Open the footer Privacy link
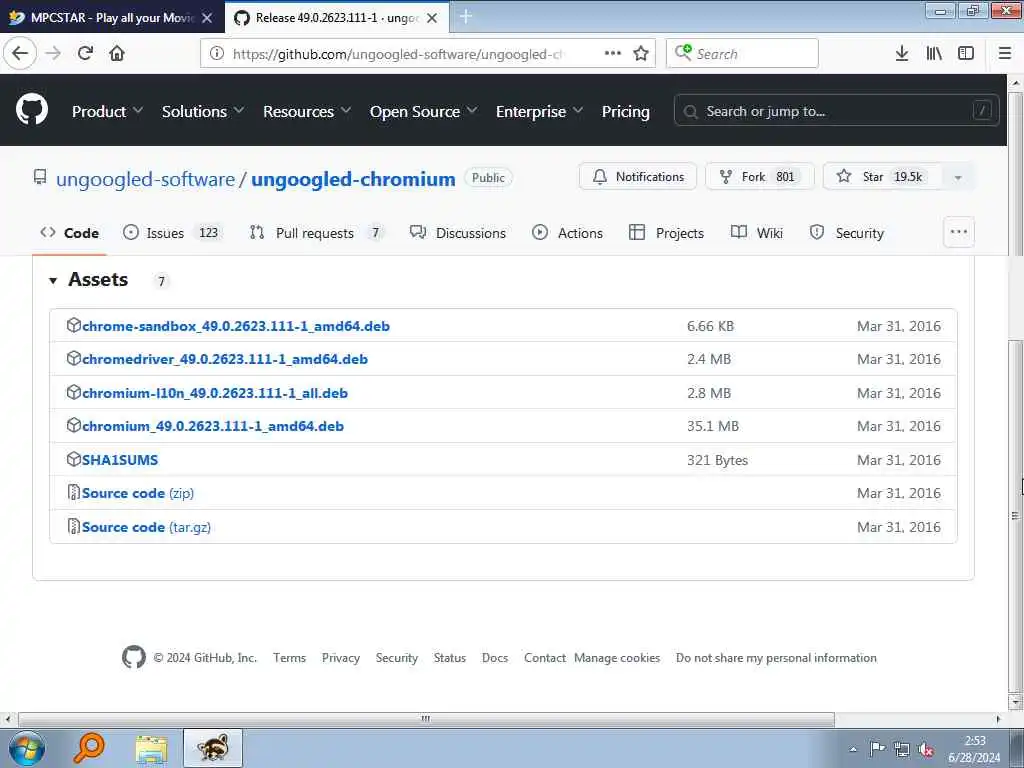This screenshot has width=1024, height=768. 341,658
